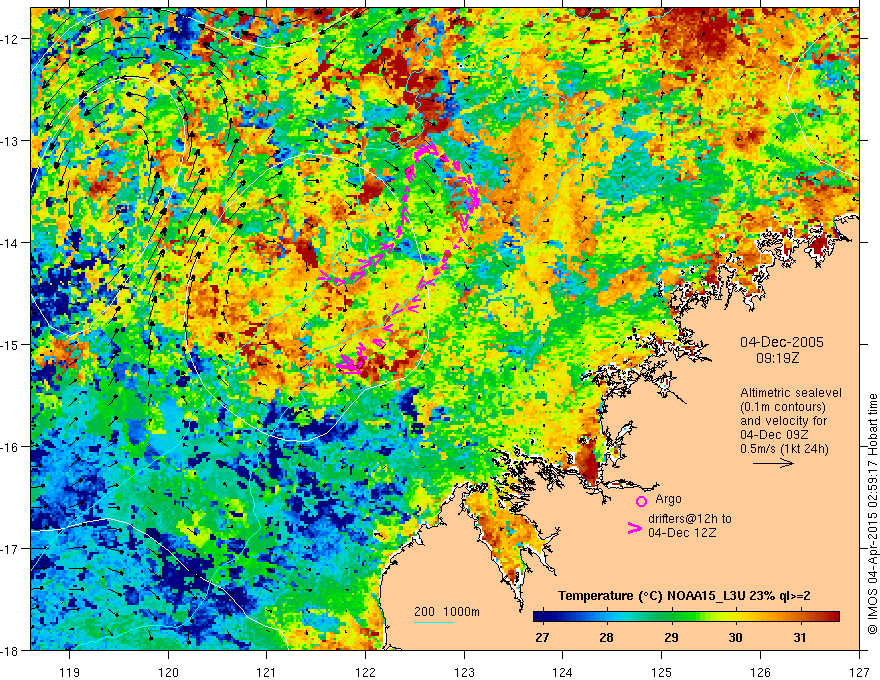Click the '(0.1m contours)' legend text
Viewport: 880px width, 680px height.
(783, 407)
